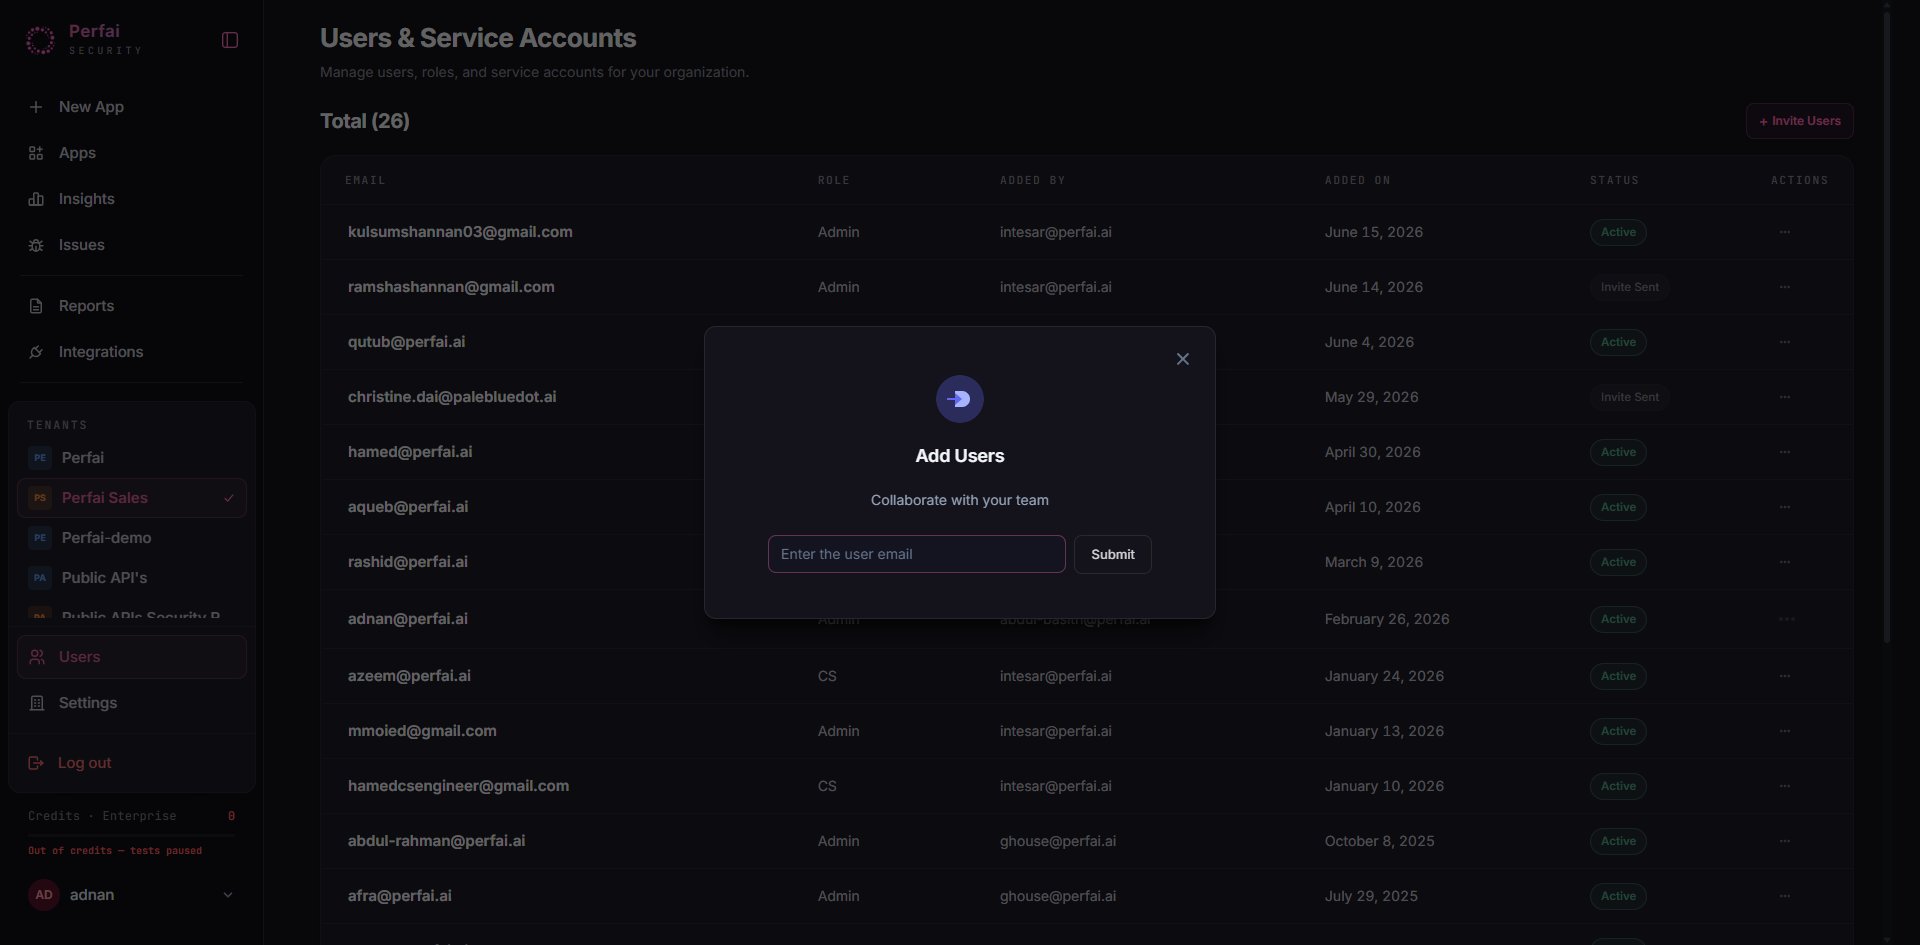Viewport: 1920px width, 945px height.
Task: Select the Perfai tenant
Action: (x=131, y=458)
